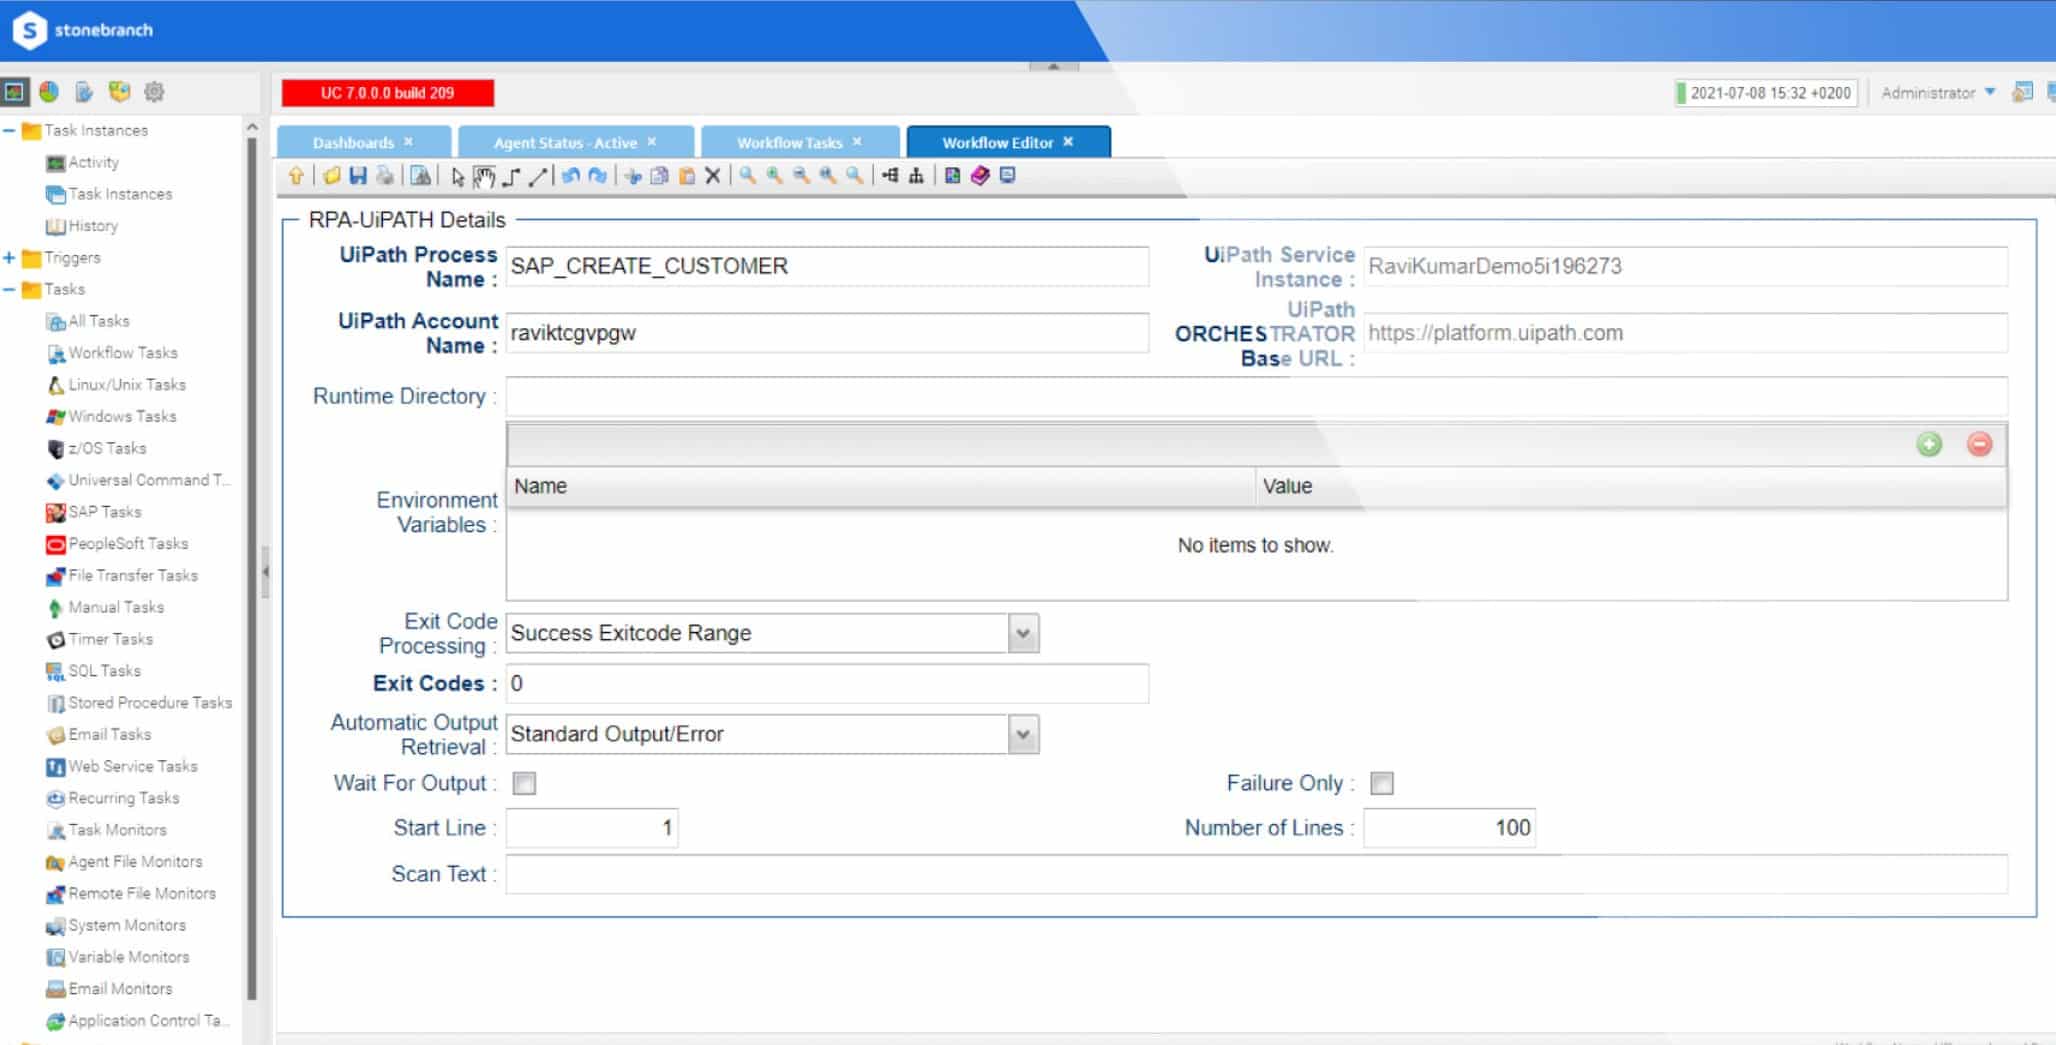
Task: Click the black X delete icon
Action: [712, 176]
